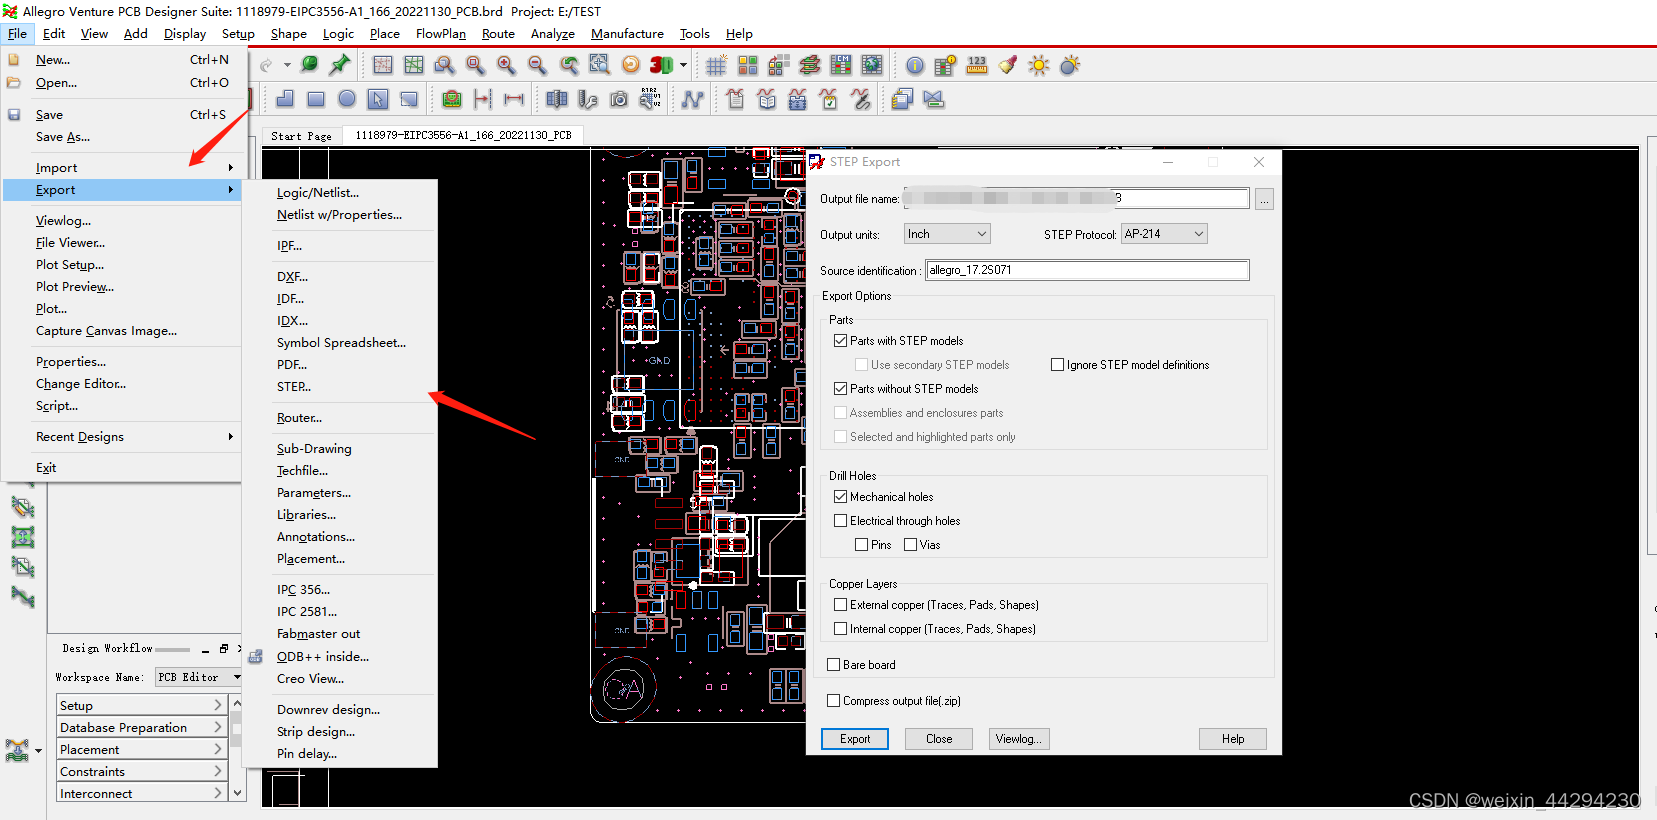This screenshot has height=820, width=1657.
Task: Expand the Constraints workflow section
Action: pos(141,771)
